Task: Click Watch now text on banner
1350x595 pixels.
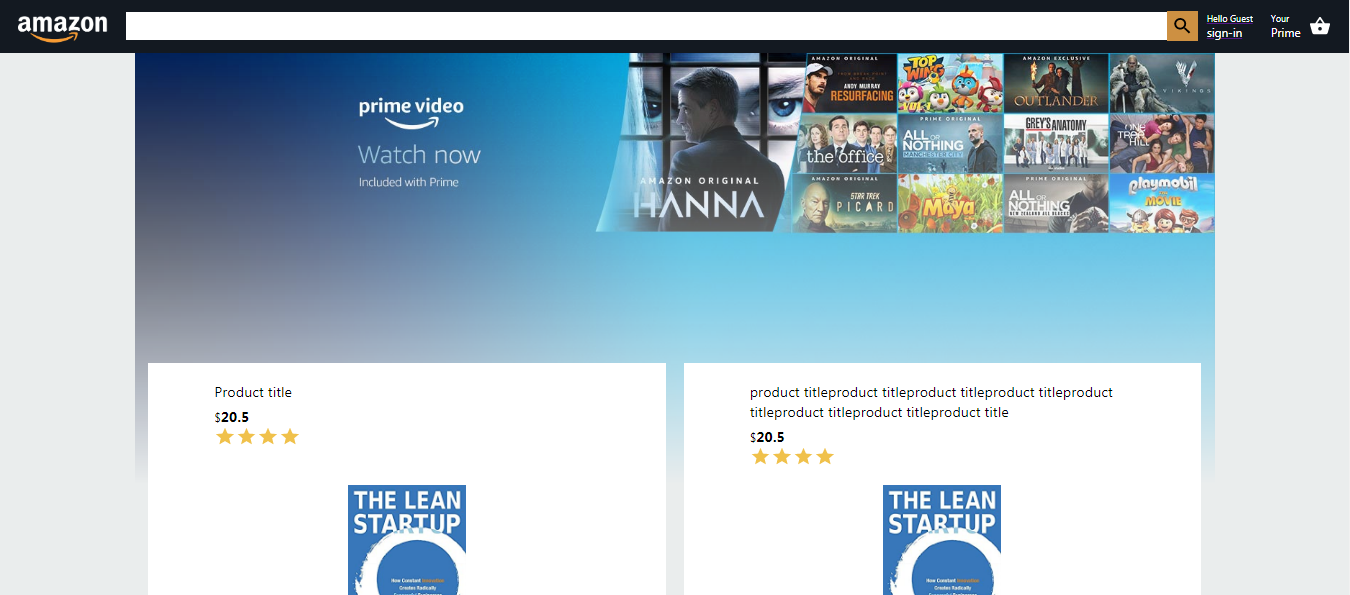Action: [x=419, y=155]
